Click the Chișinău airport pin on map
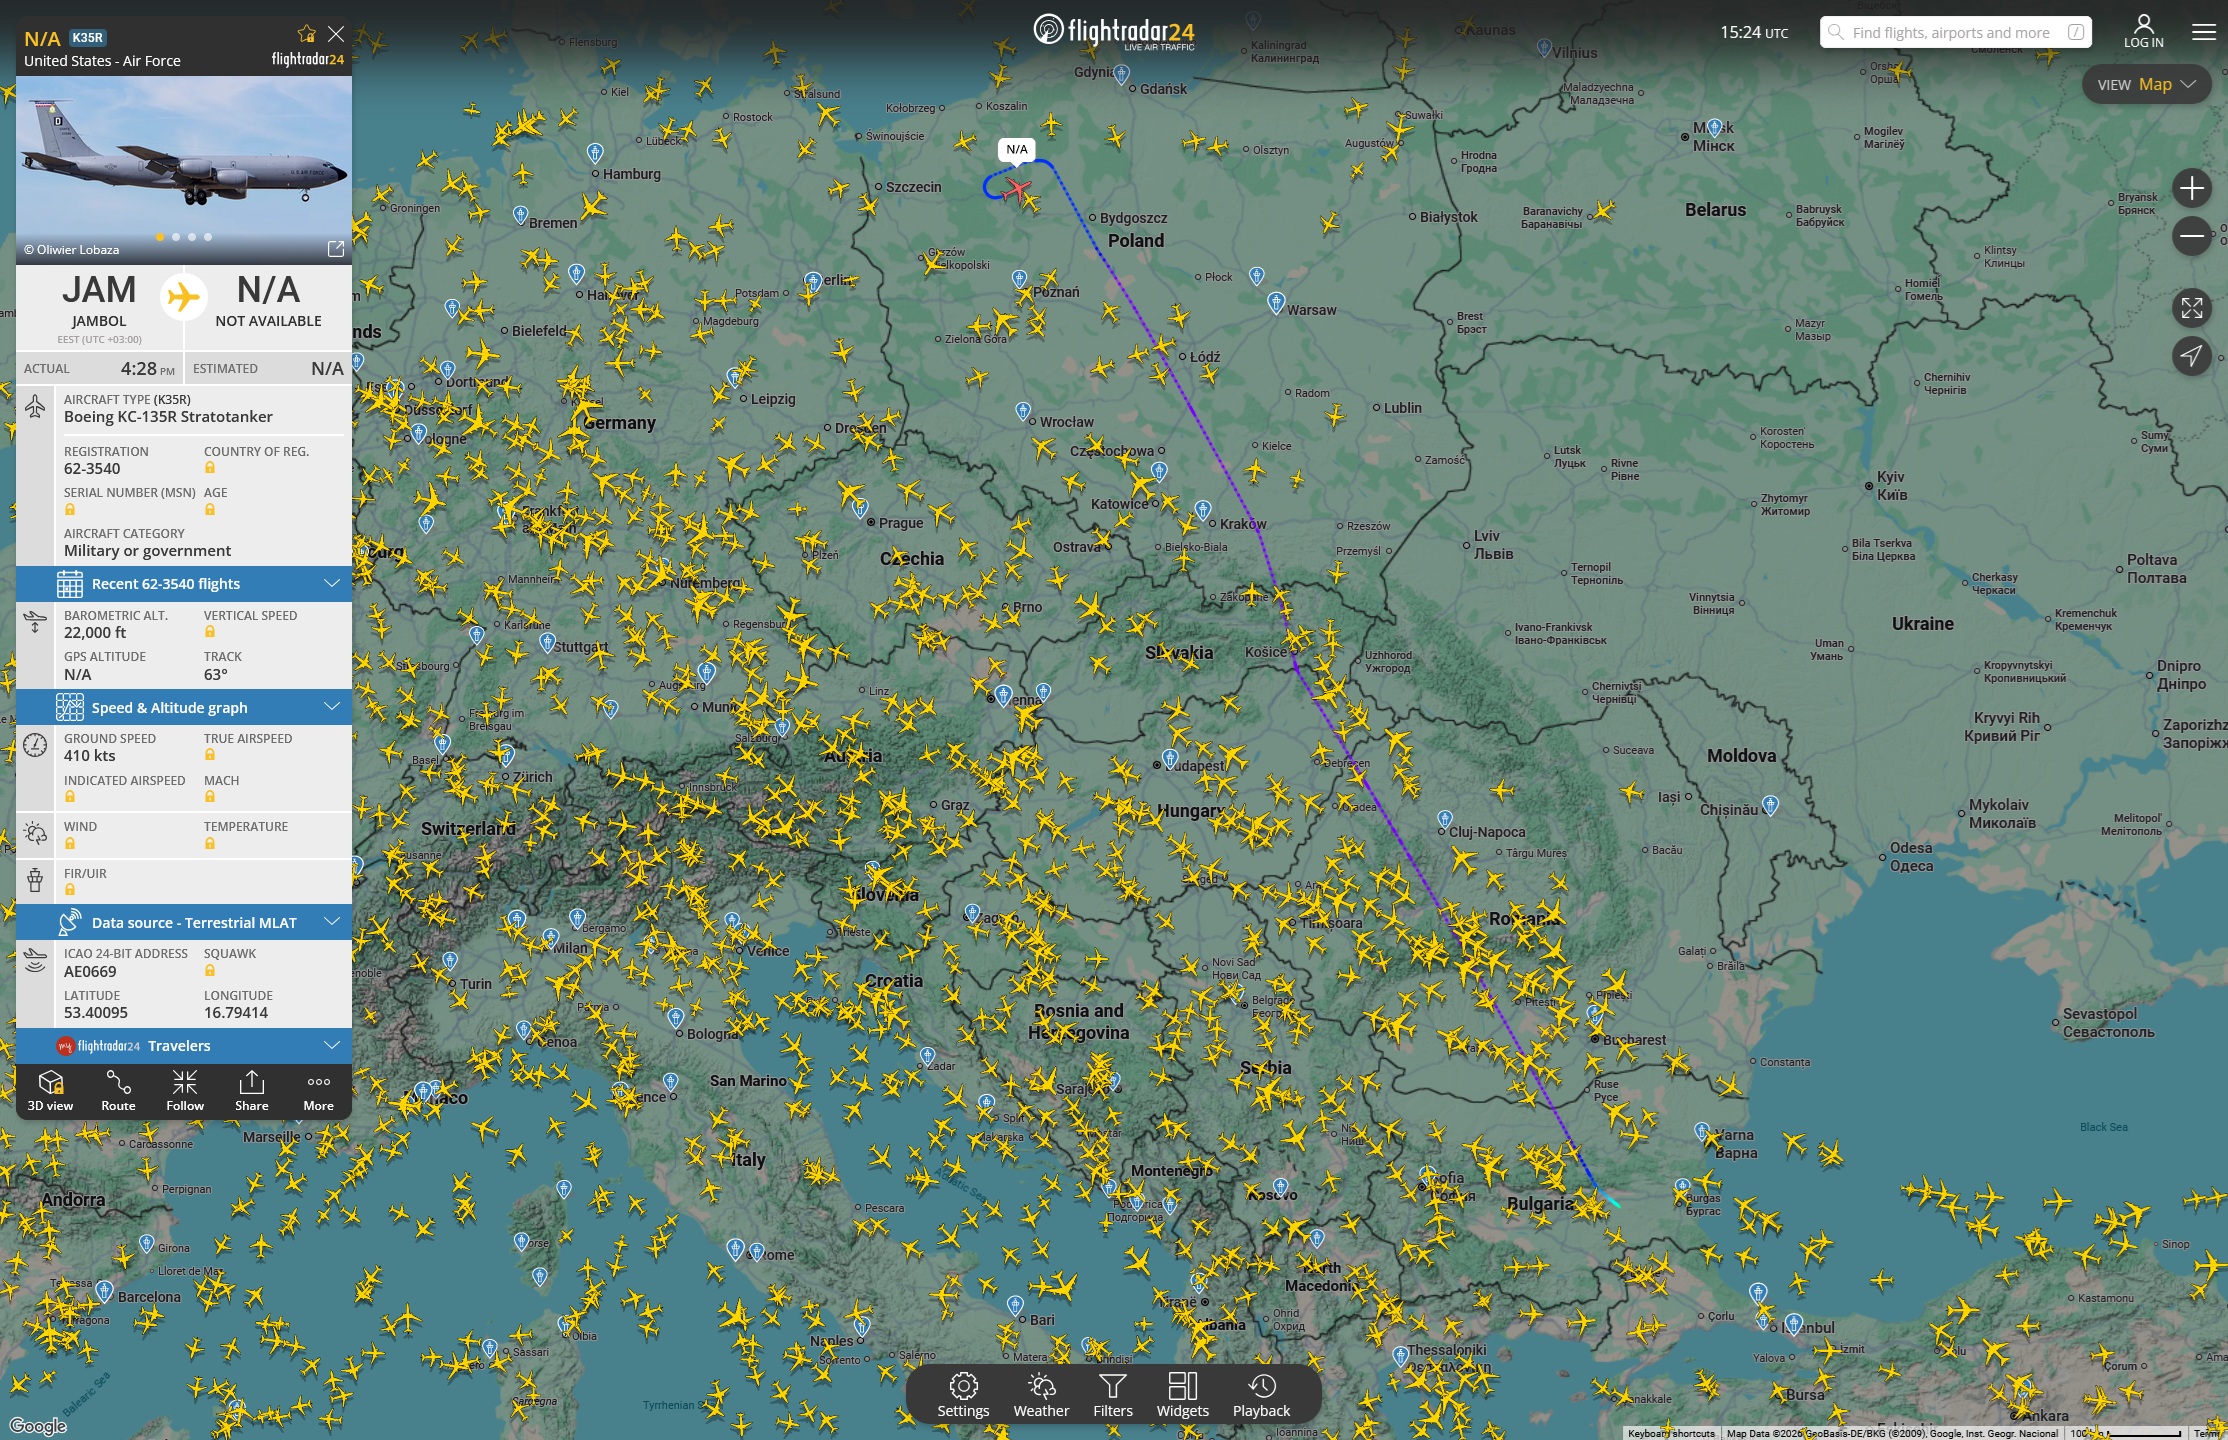 [x=1771, y=805]
